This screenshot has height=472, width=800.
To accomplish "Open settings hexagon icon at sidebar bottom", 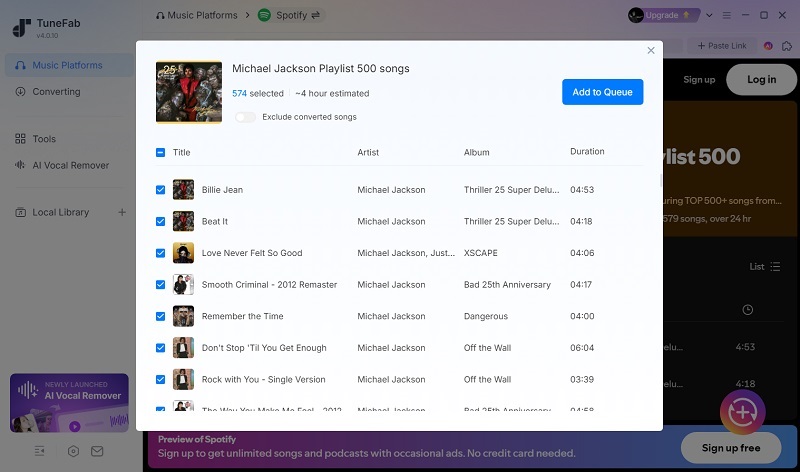I will (x=73, y=451).
